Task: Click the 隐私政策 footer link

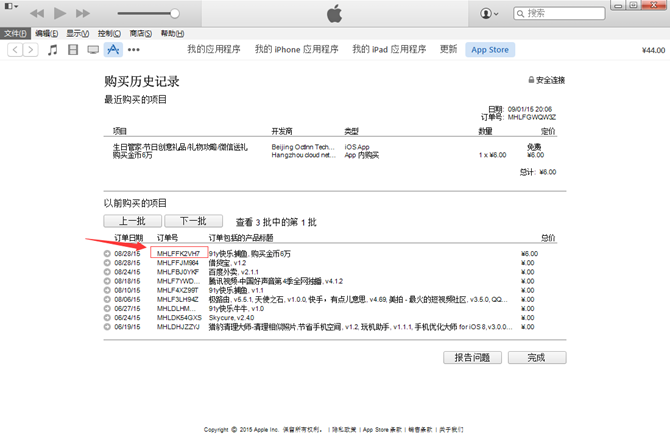Action: coord(344,430)
